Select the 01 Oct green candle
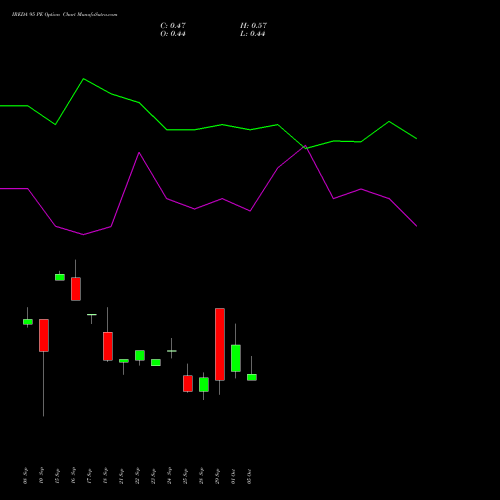Viewport: 500px width, 500px height. tap(236, 358)
